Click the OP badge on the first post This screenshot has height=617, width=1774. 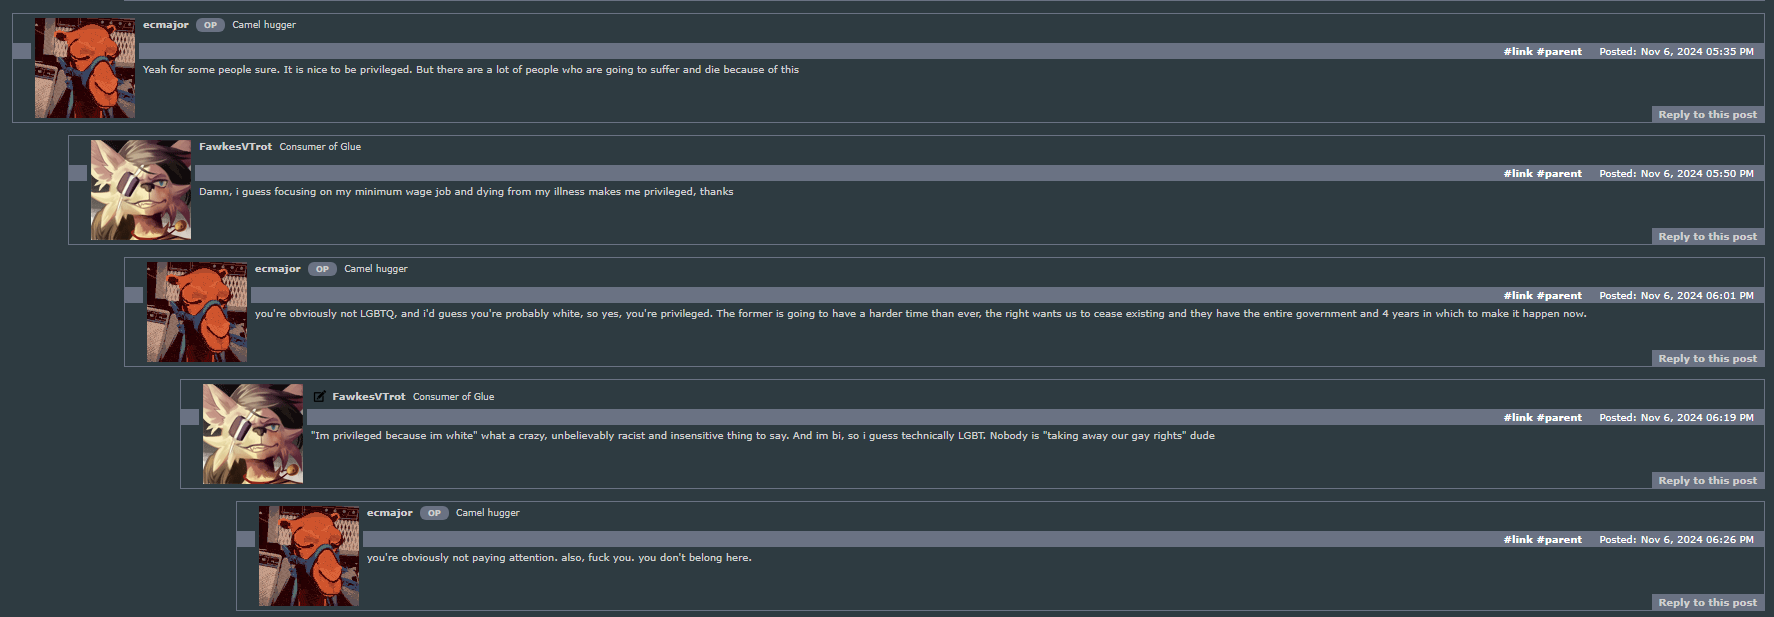(210, 24)
